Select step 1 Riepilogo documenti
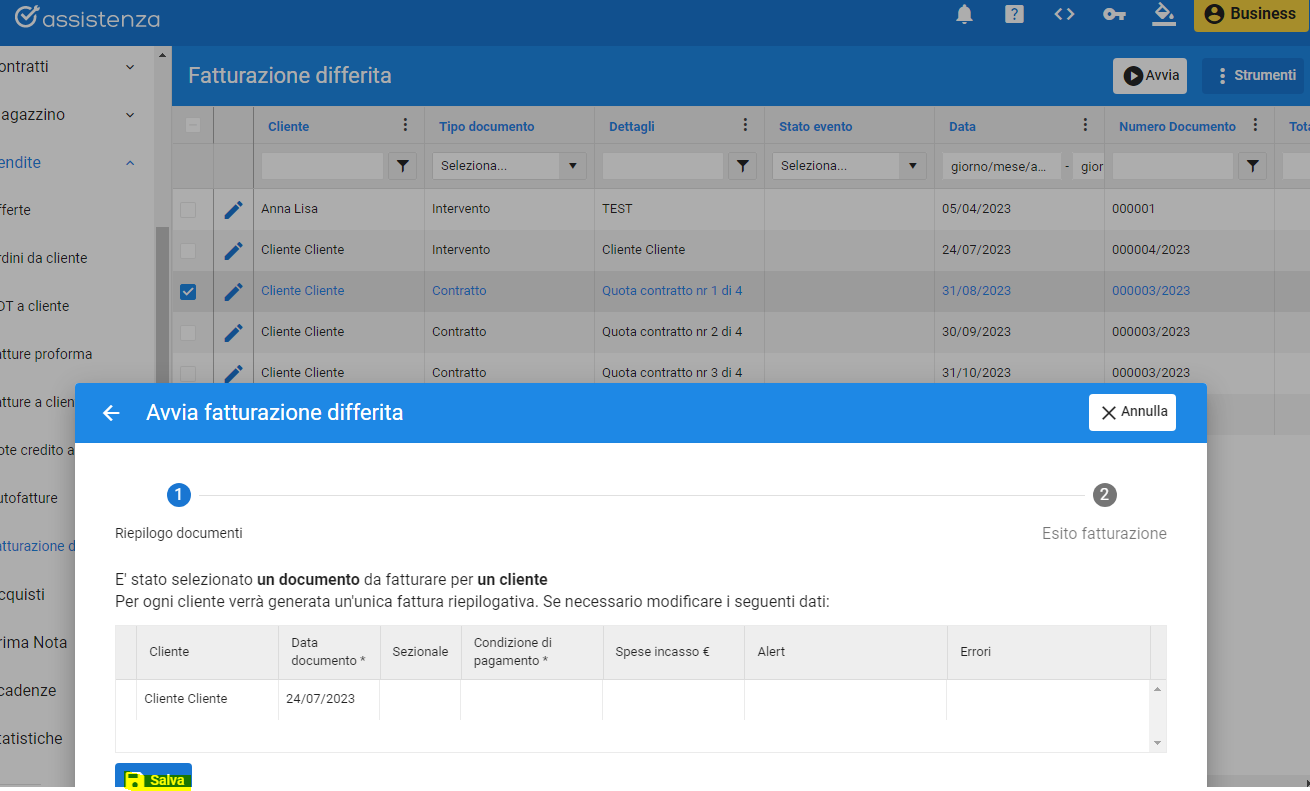This screenshot has height=791, width=1310. coord(178,495)
